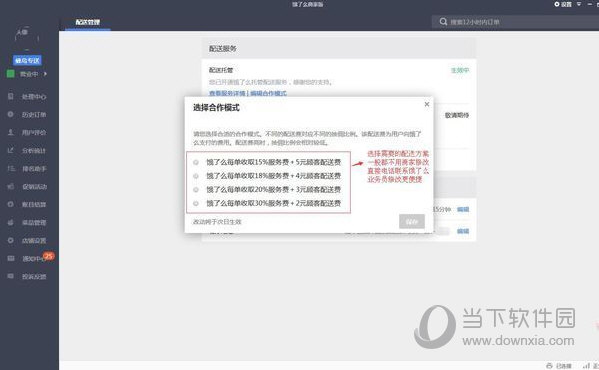Click the printer status icon at bottom
This screenshot has height=370, width=599.
click(x=549, y=365)
